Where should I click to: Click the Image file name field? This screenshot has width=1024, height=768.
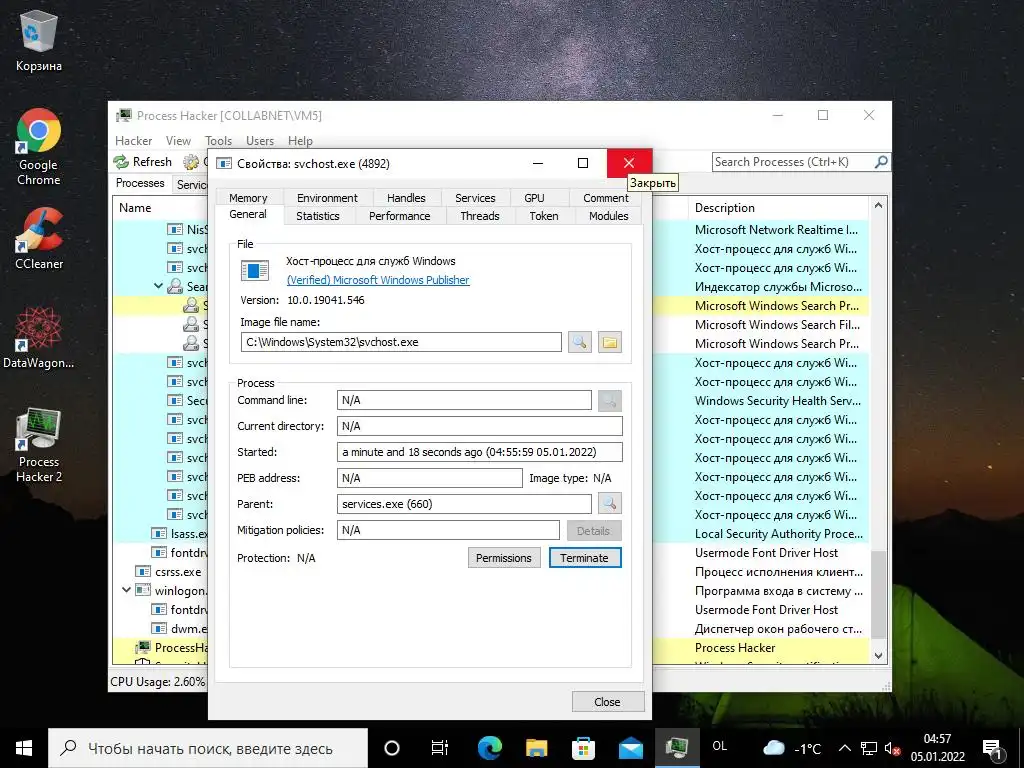click(401, 342)
